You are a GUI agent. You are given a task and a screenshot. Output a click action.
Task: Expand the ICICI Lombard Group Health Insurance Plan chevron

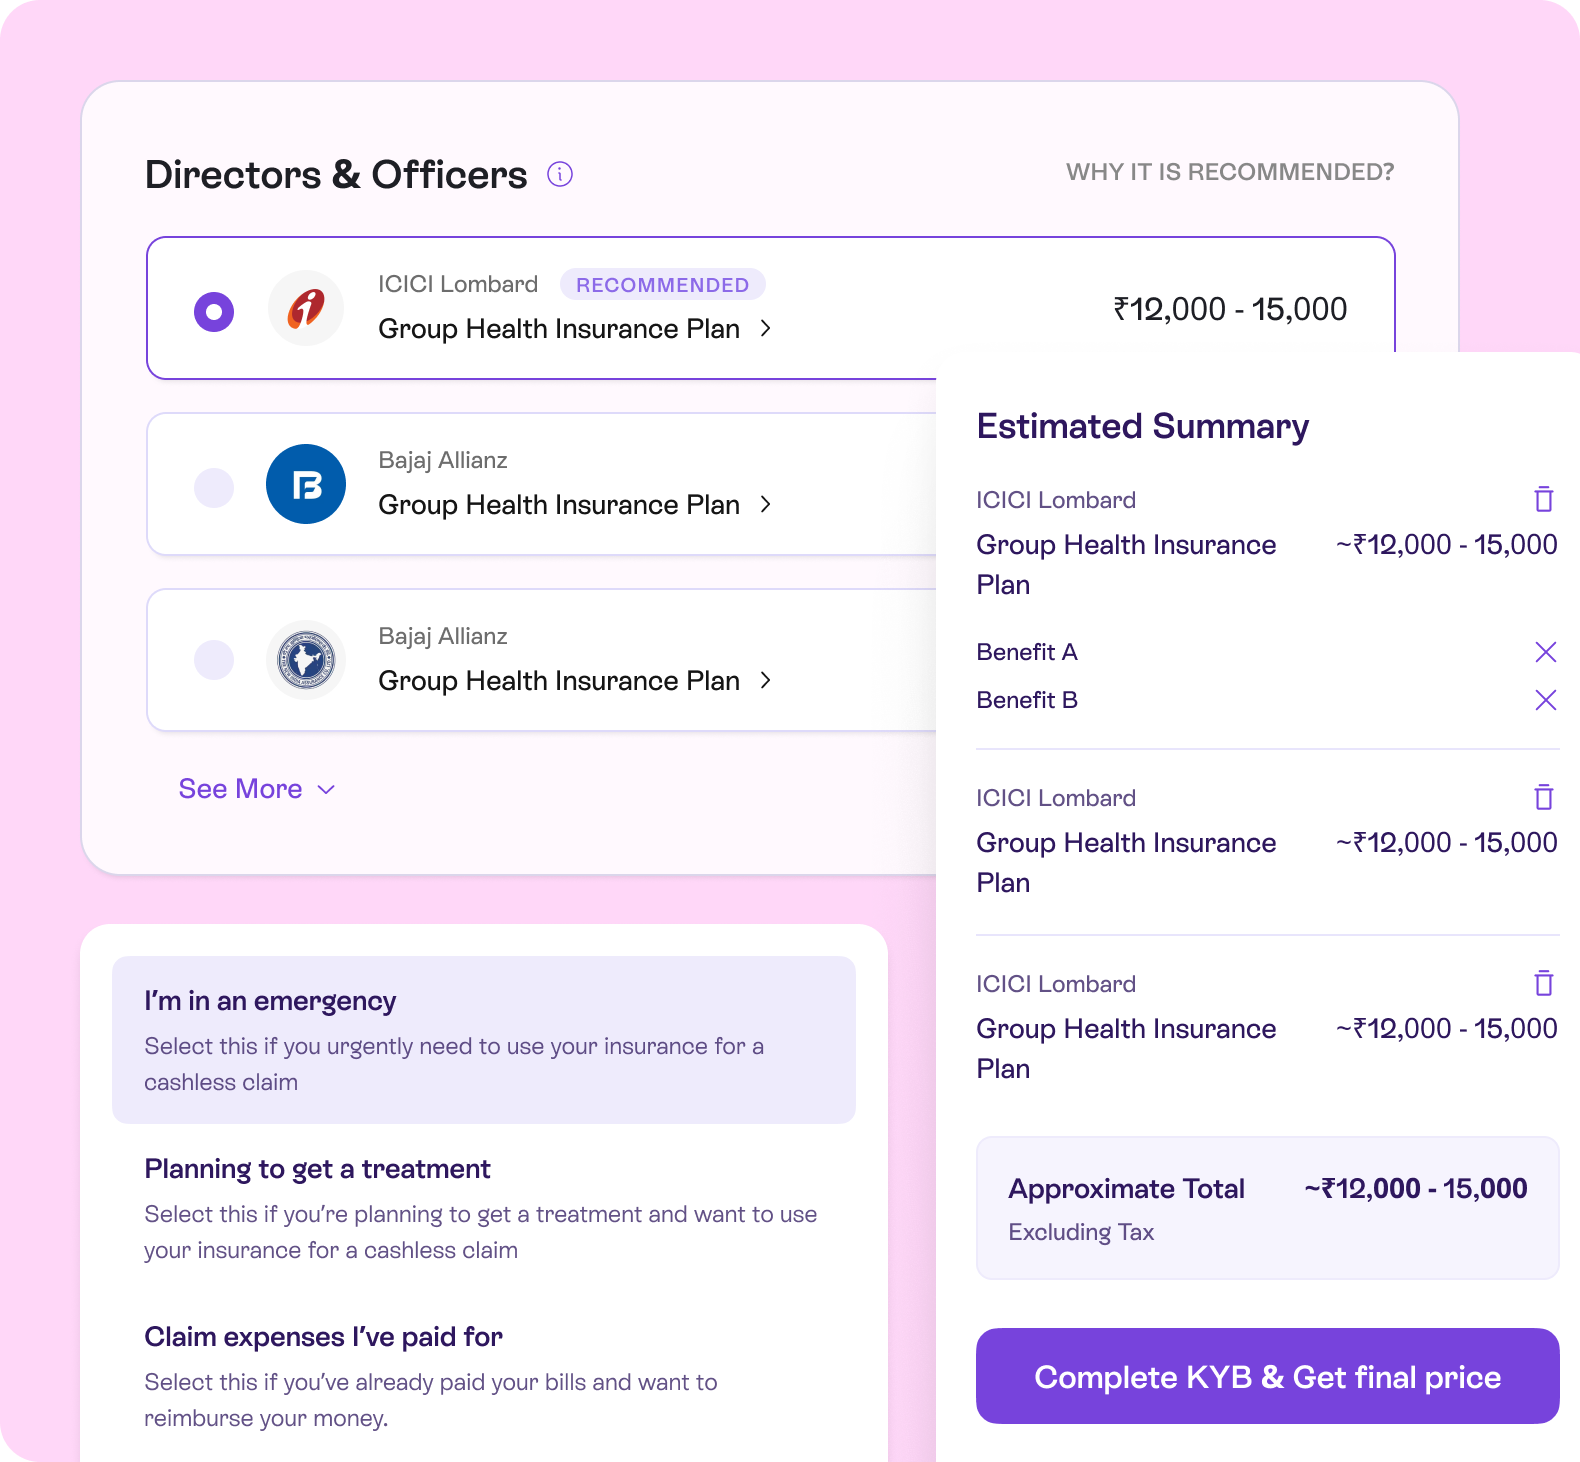[x=766, y=328]
